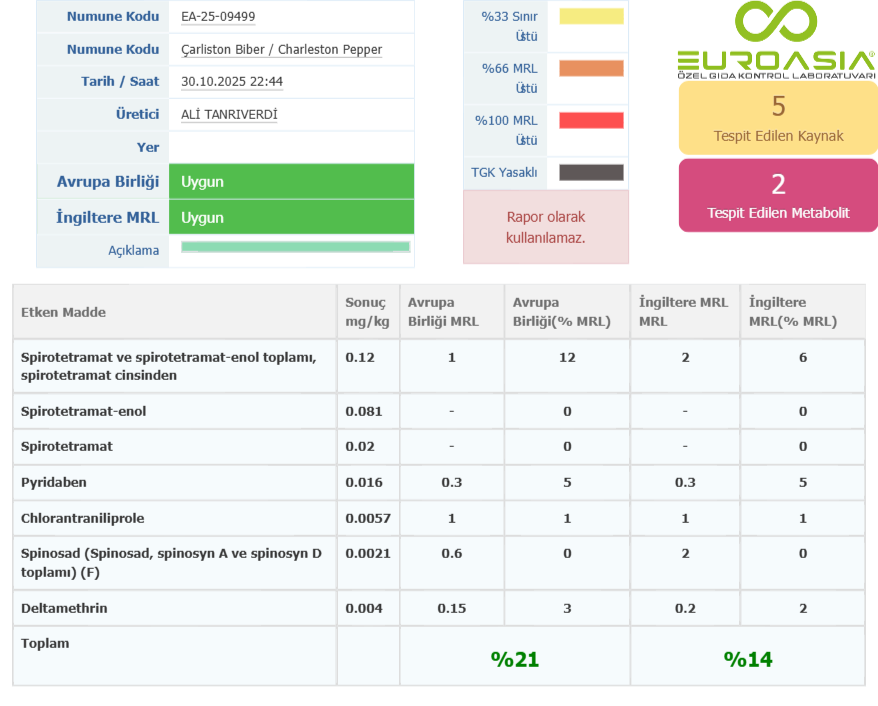Sort by the Sonuç mg/kg column header
878x706 pixels.
pos(366,312)
